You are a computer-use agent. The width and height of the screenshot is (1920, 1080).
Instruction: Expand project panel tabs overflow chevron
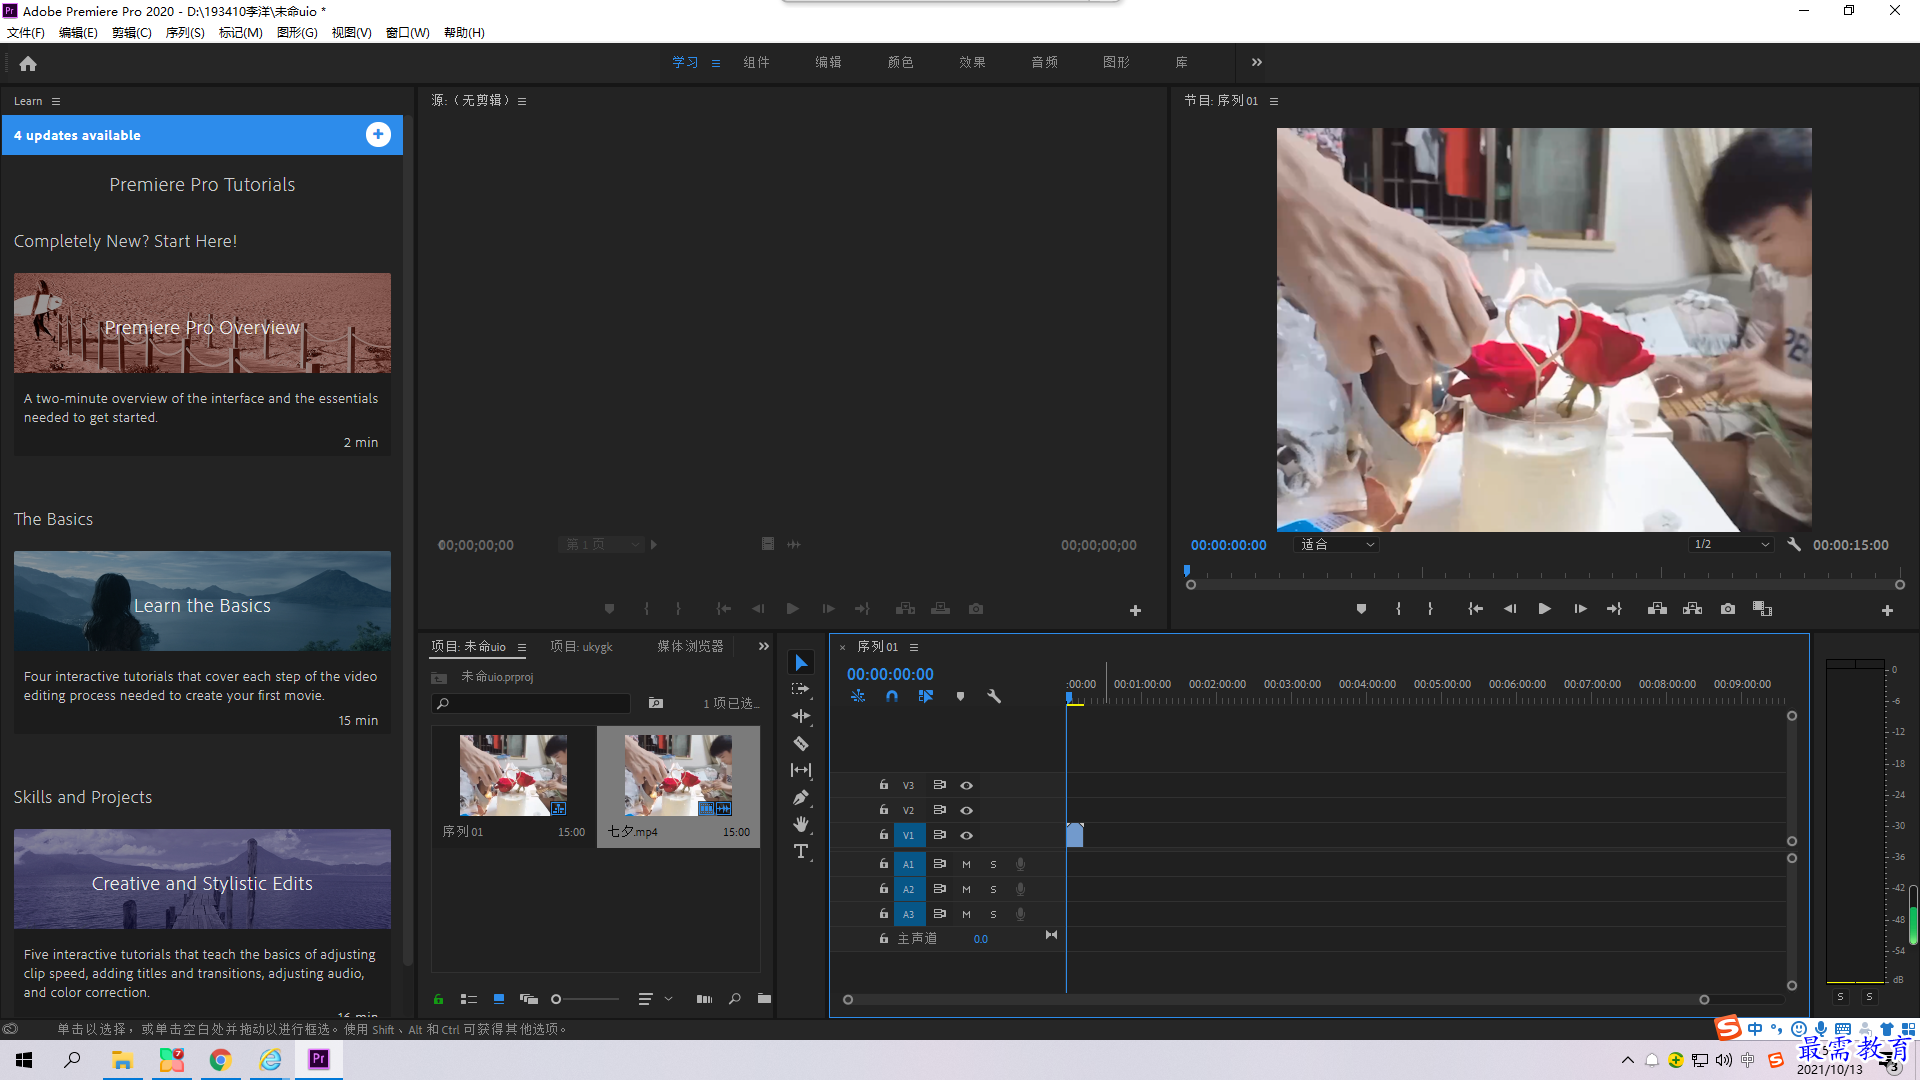764,647
